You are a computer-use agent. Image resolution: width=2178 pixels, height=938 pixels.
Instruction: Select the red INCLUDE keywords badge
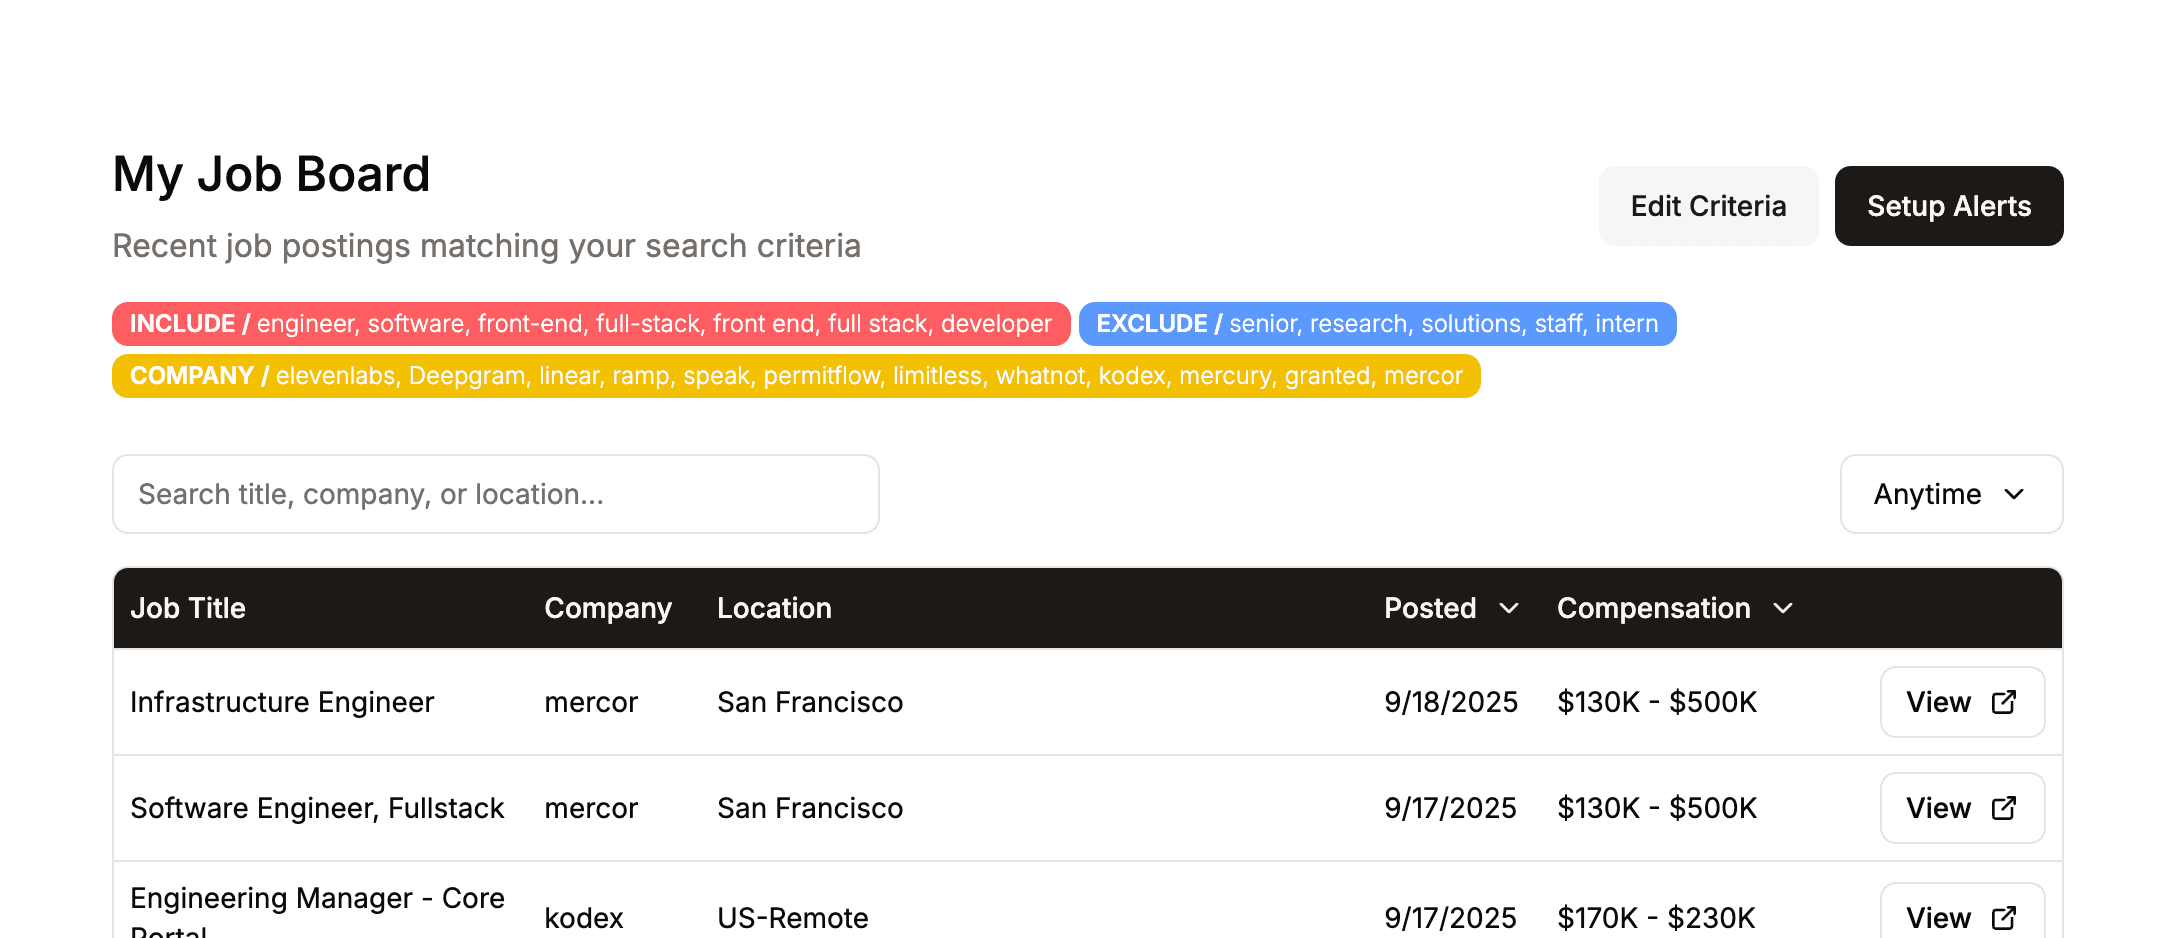[x=589, y=323]
